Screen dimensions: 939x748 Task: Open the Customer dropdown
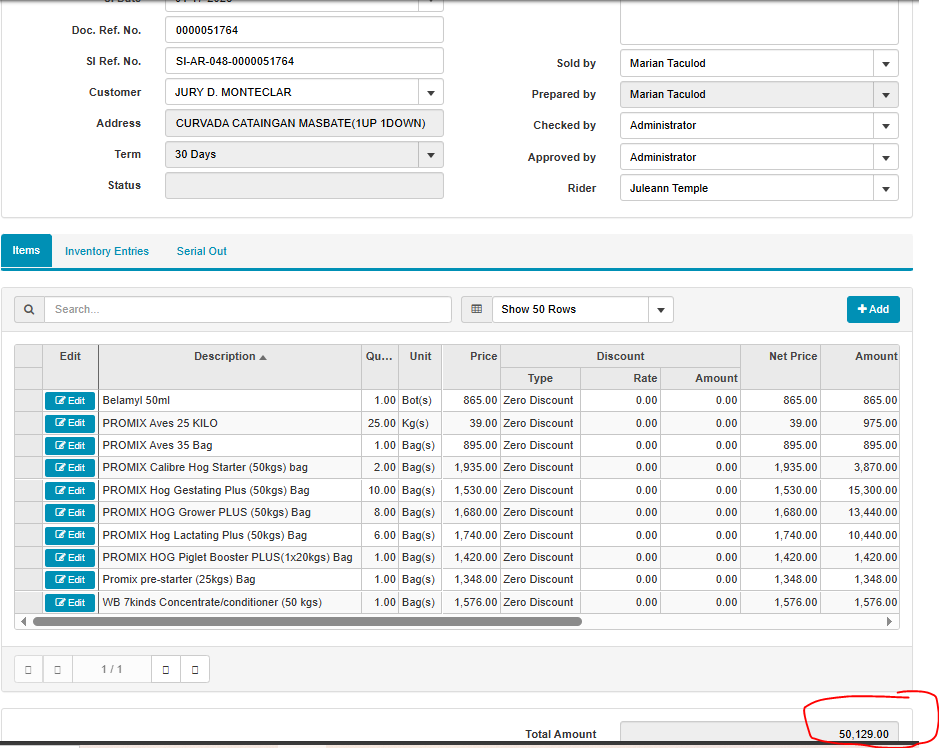(430, 93)
